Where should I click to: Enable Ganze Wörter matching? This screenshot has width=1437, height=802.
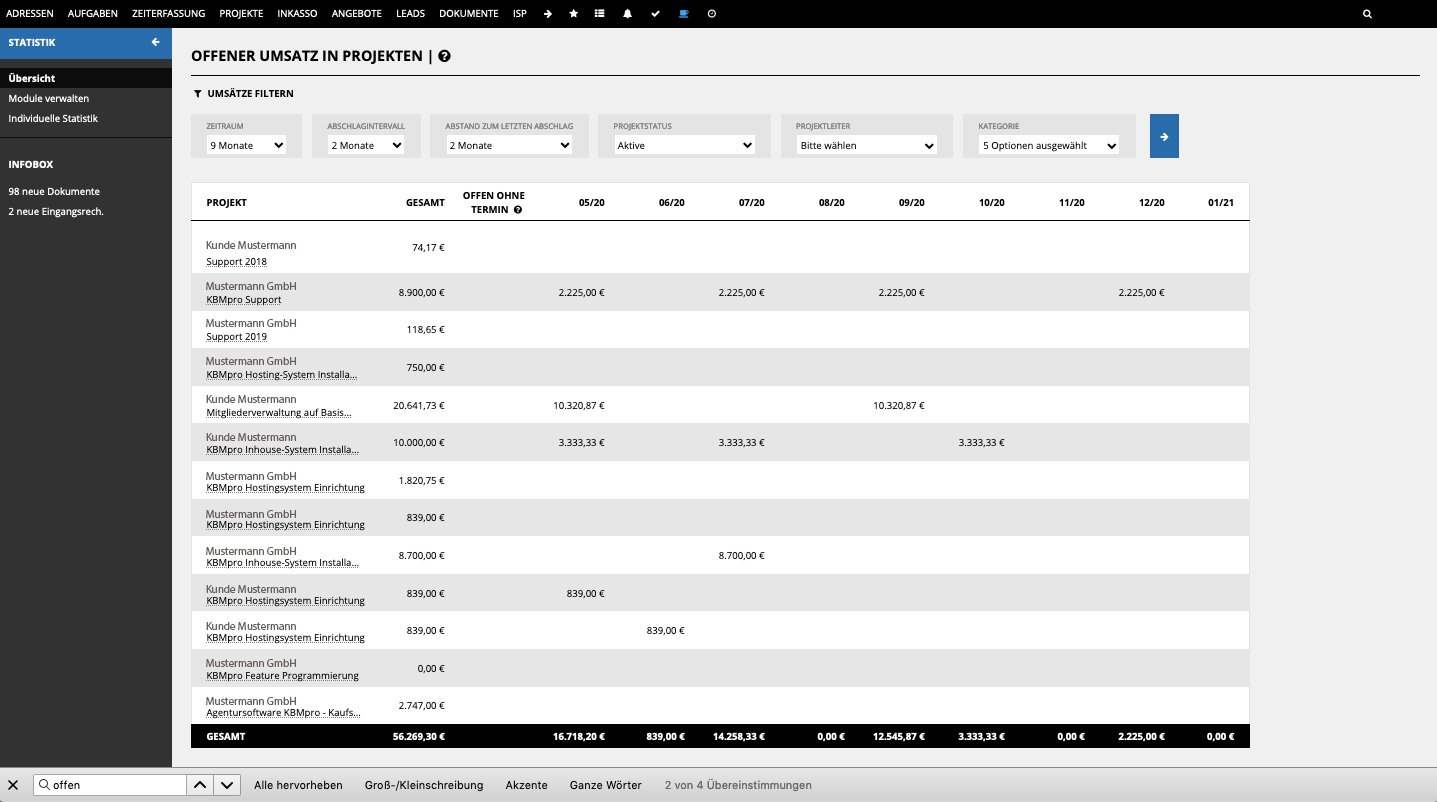click(x=605, y=785)
